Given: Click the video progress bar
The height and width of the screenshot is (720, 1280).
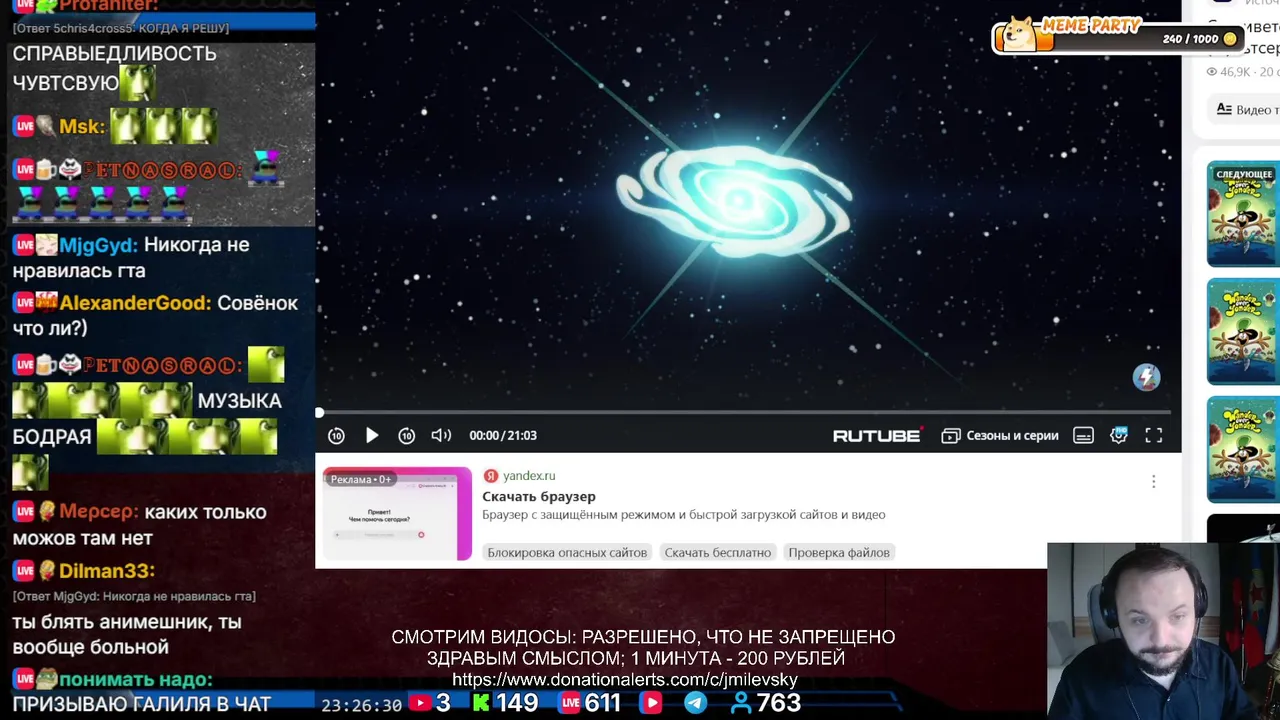Looking at the screenshot, I should click(x=744, y=412).
